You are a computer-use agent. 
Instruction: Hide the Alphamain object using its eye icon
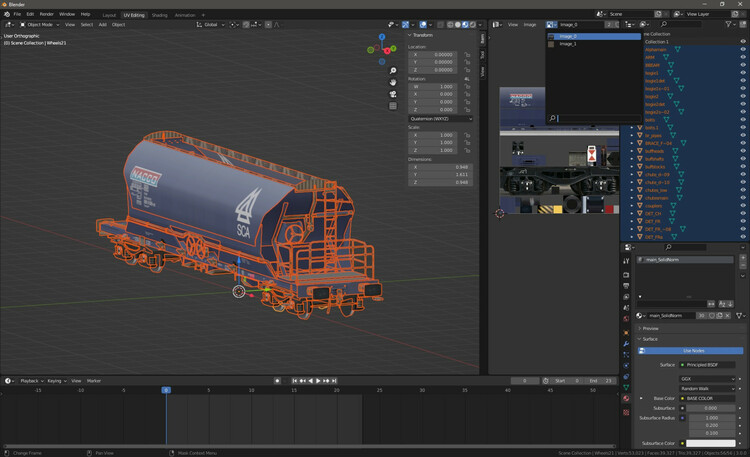pyautogui.click(x=743, y=49)
